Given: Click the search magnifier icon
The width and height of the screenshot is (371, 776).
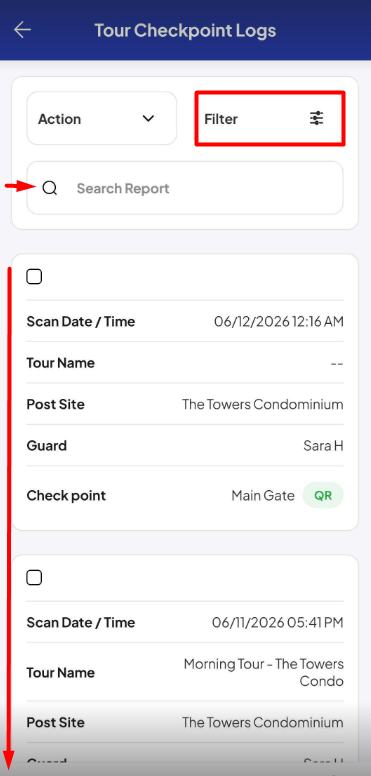Looking at the screenshot, I should [x=49, y=188].
